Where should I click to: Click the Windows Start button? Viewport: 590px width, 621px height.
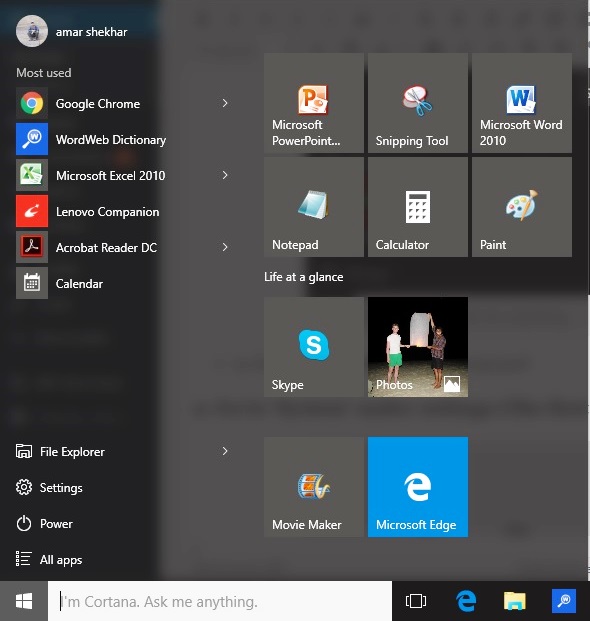click(x=24, y=601)
